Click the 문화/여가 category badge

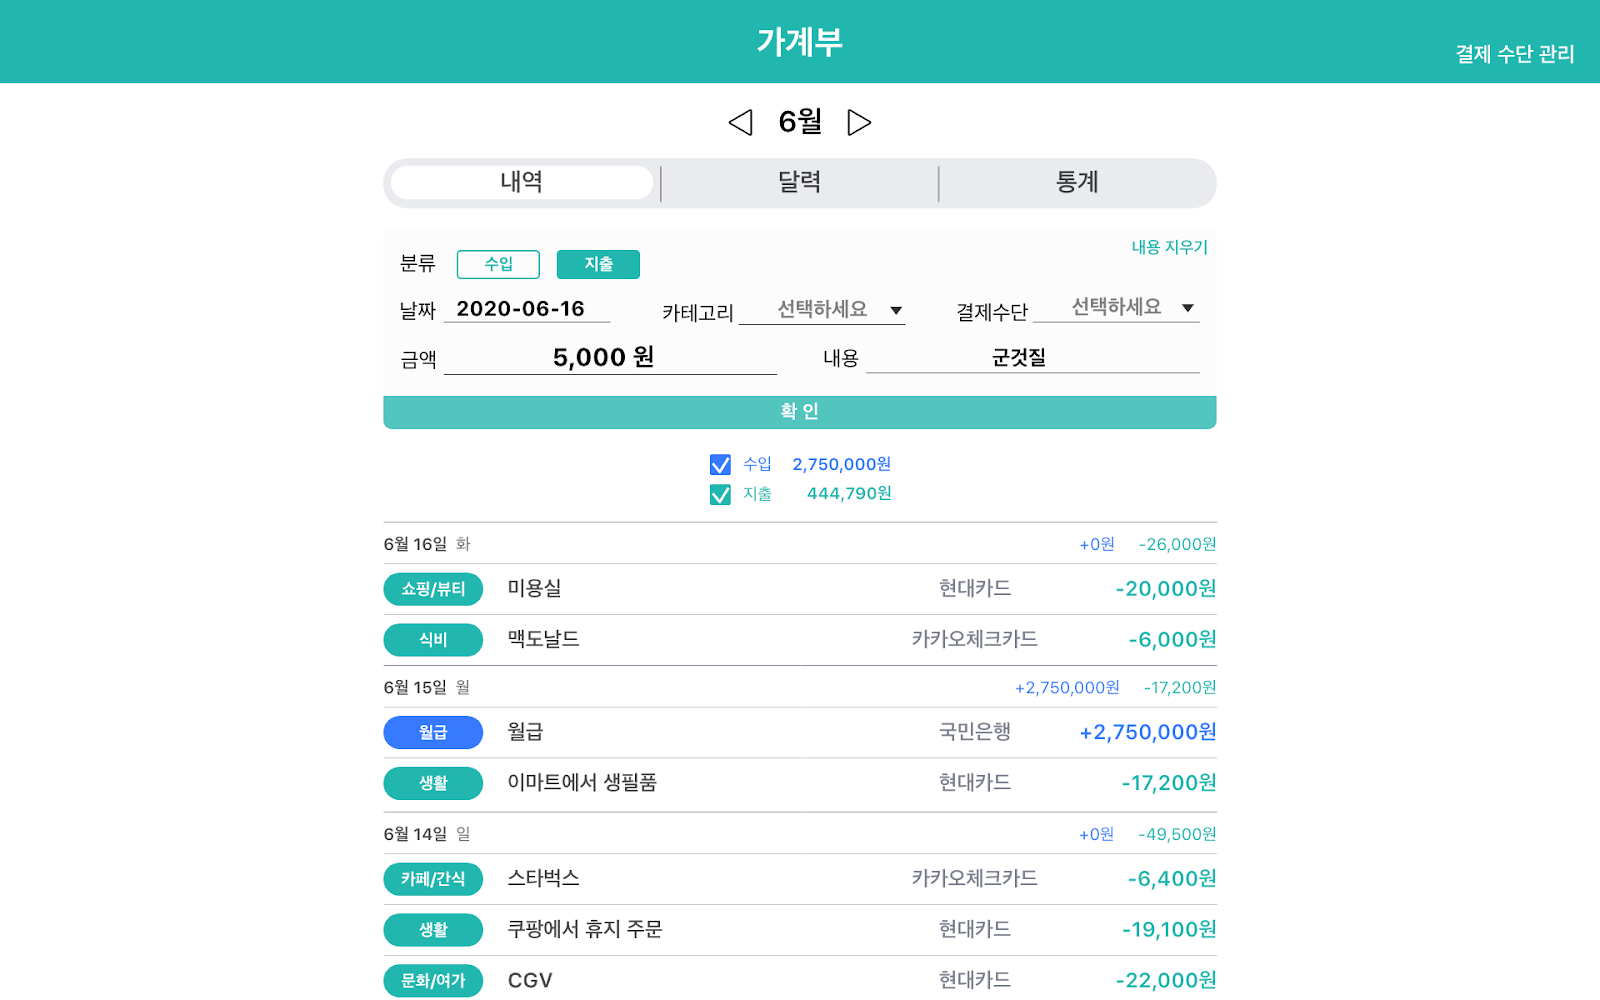pyautogui.click(x=433, y=980)
